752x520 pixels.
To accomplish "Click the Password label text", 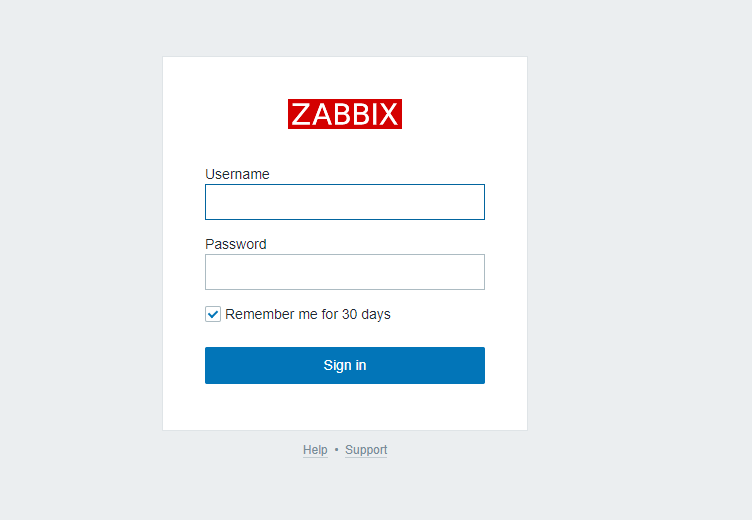I will pos(236,244).
